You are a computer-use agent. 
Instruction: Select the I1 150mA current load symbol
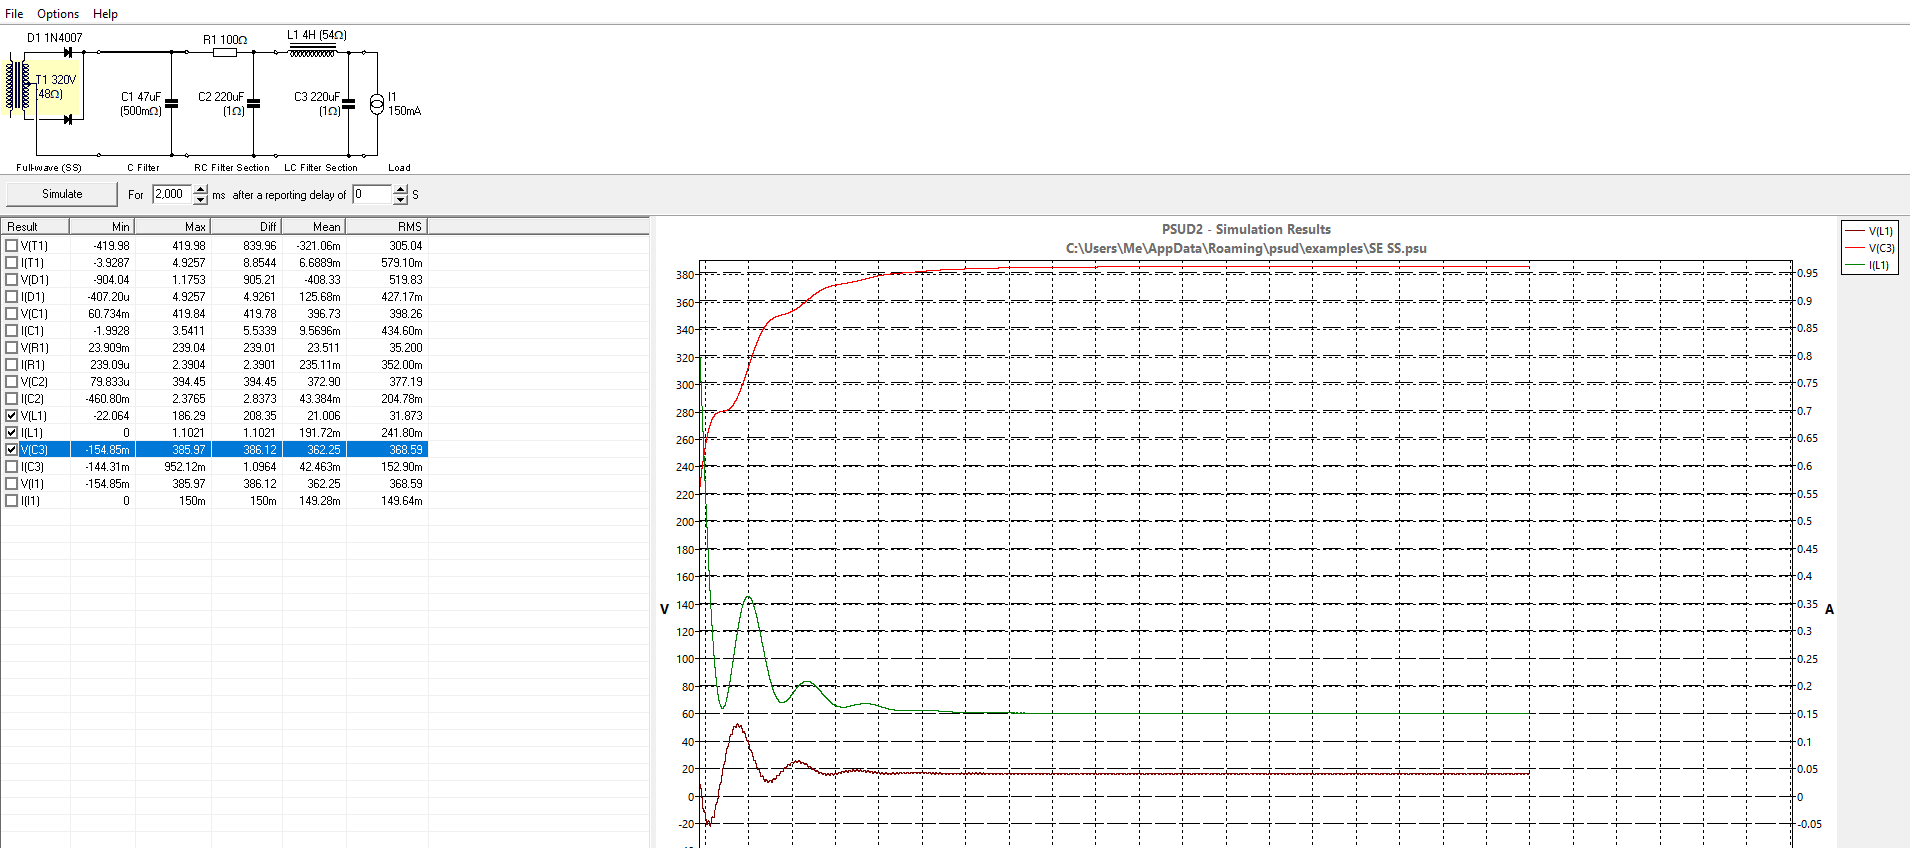click(377, 103)
